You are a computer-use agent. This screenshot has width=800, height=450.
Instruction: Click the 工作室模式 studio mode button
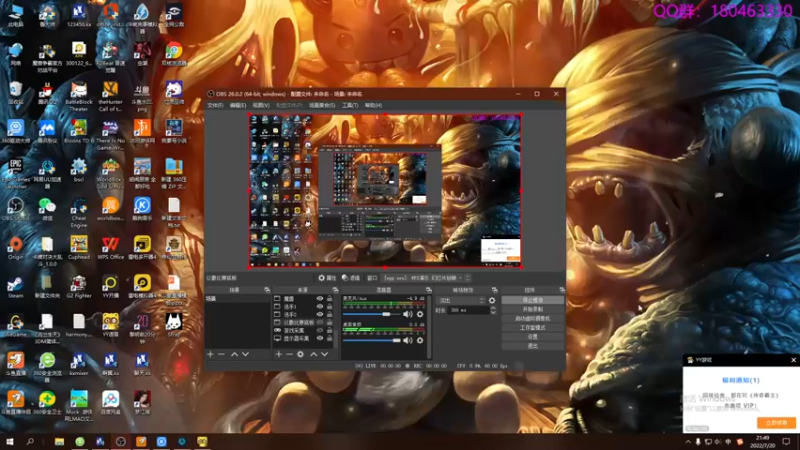533,328
